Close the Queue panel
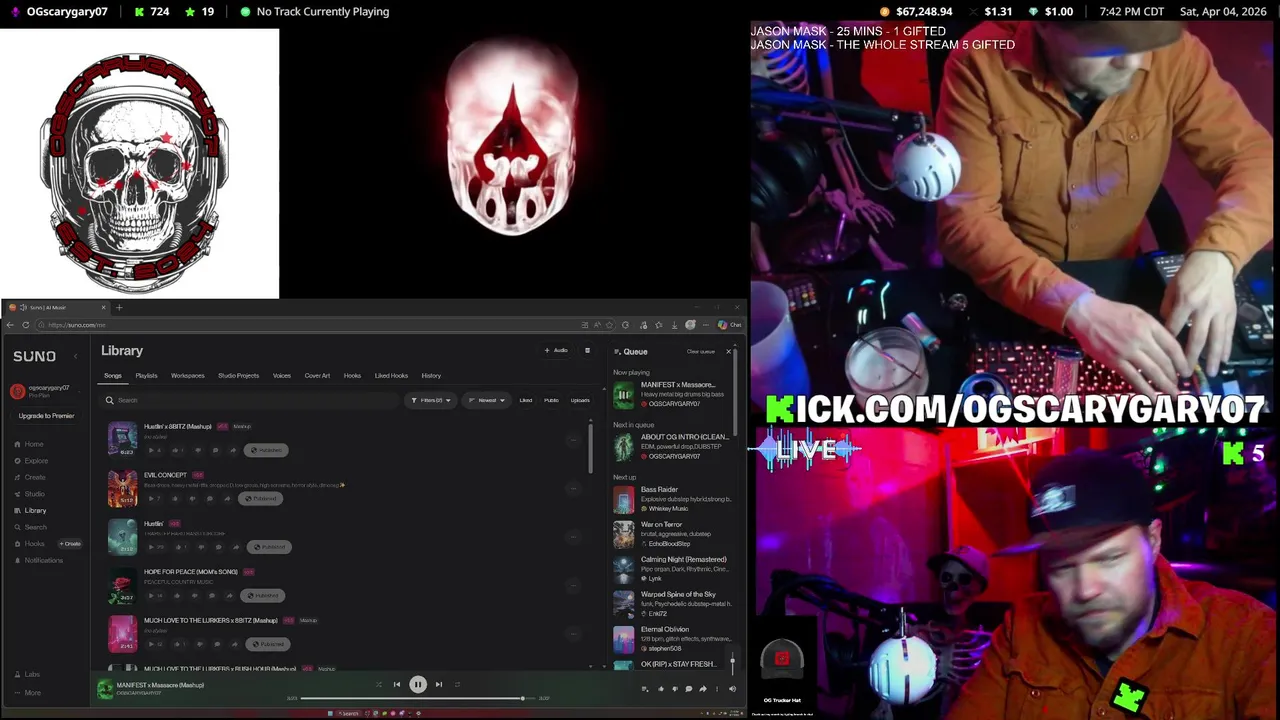 tap(728, 352)
